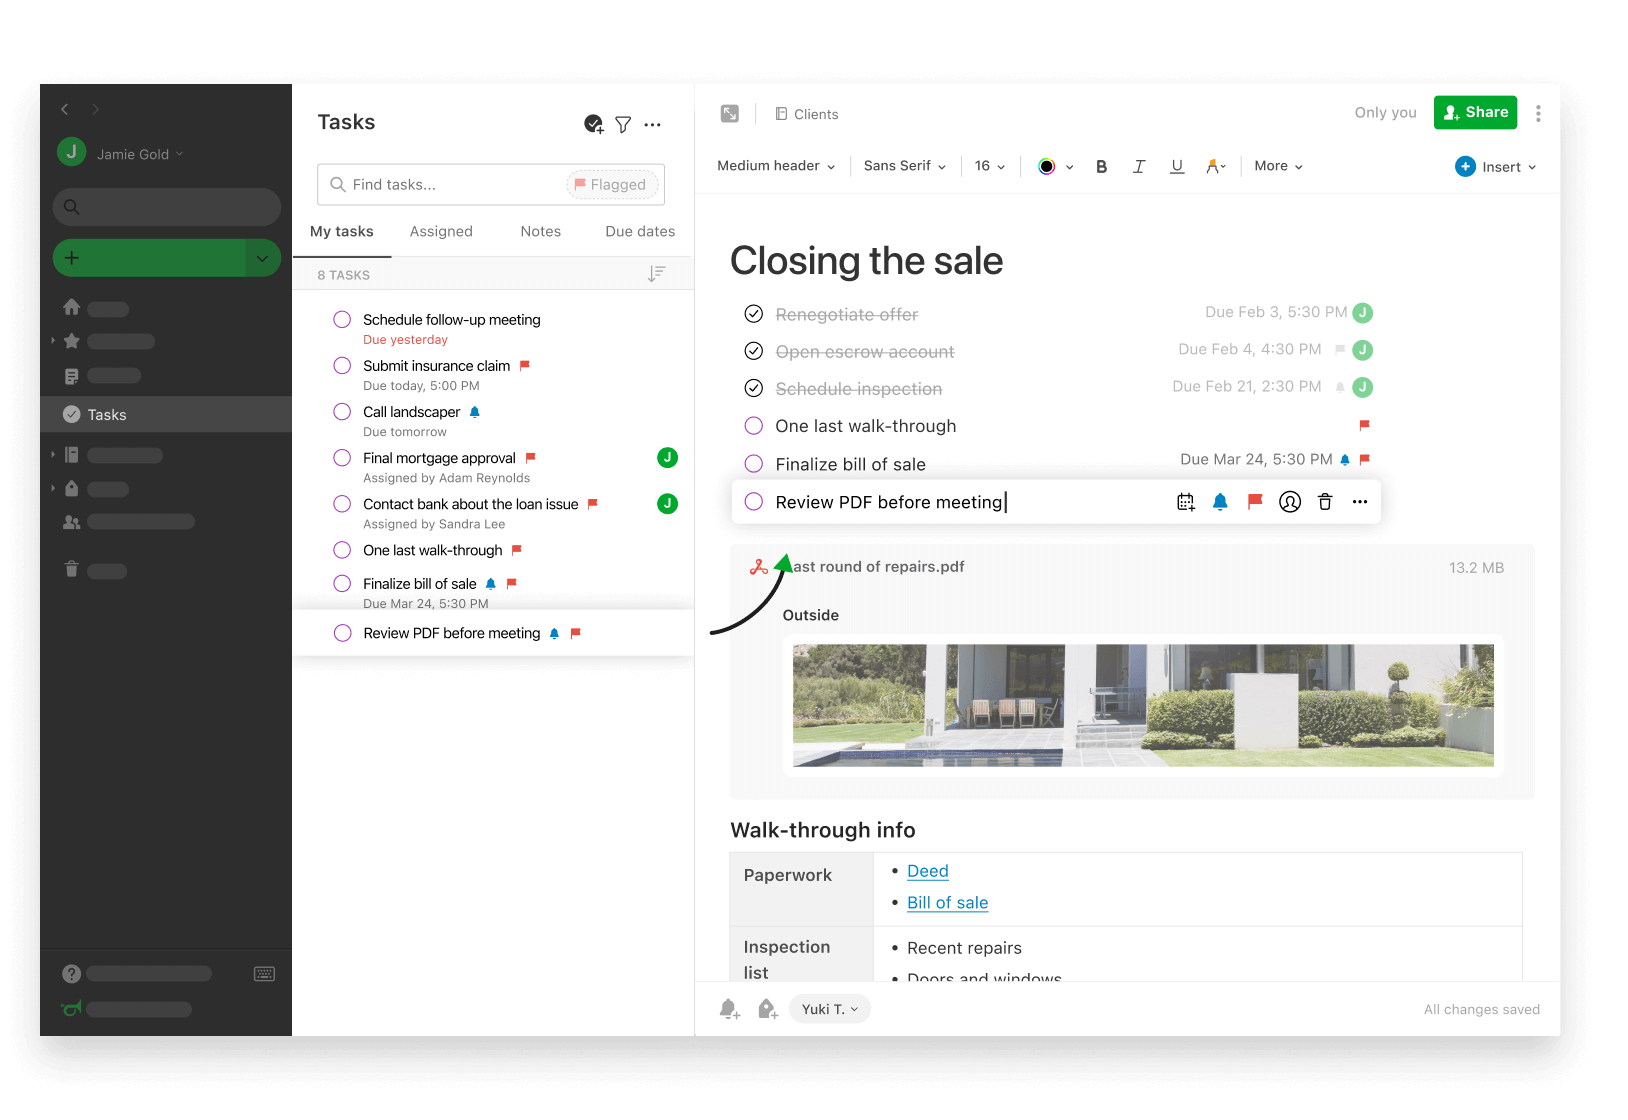Expand the Shortcuts star item in sidebar
This screenshot has width=1628, height=1120.
coord(53,341)
